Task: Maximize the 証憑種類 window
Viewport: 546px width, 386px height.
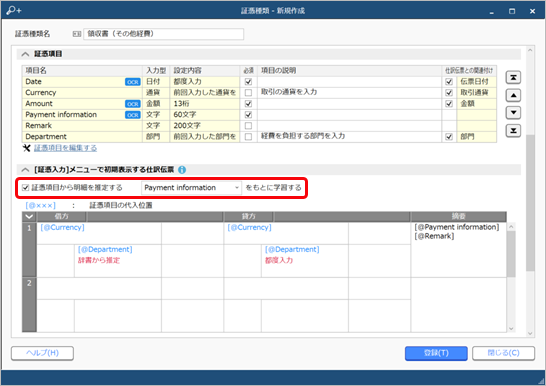Action: tap(512, 11)
